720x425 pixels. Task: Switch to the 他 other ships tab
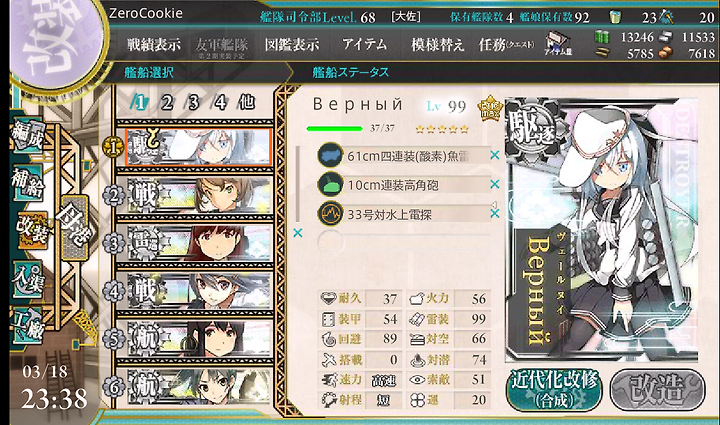click(x=247, y=102)
